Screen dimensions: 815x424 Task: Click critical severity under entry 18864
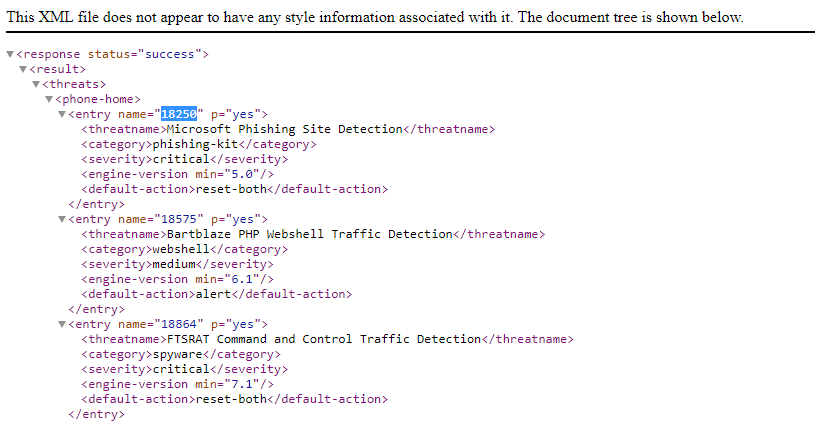[x=180, y=369]
